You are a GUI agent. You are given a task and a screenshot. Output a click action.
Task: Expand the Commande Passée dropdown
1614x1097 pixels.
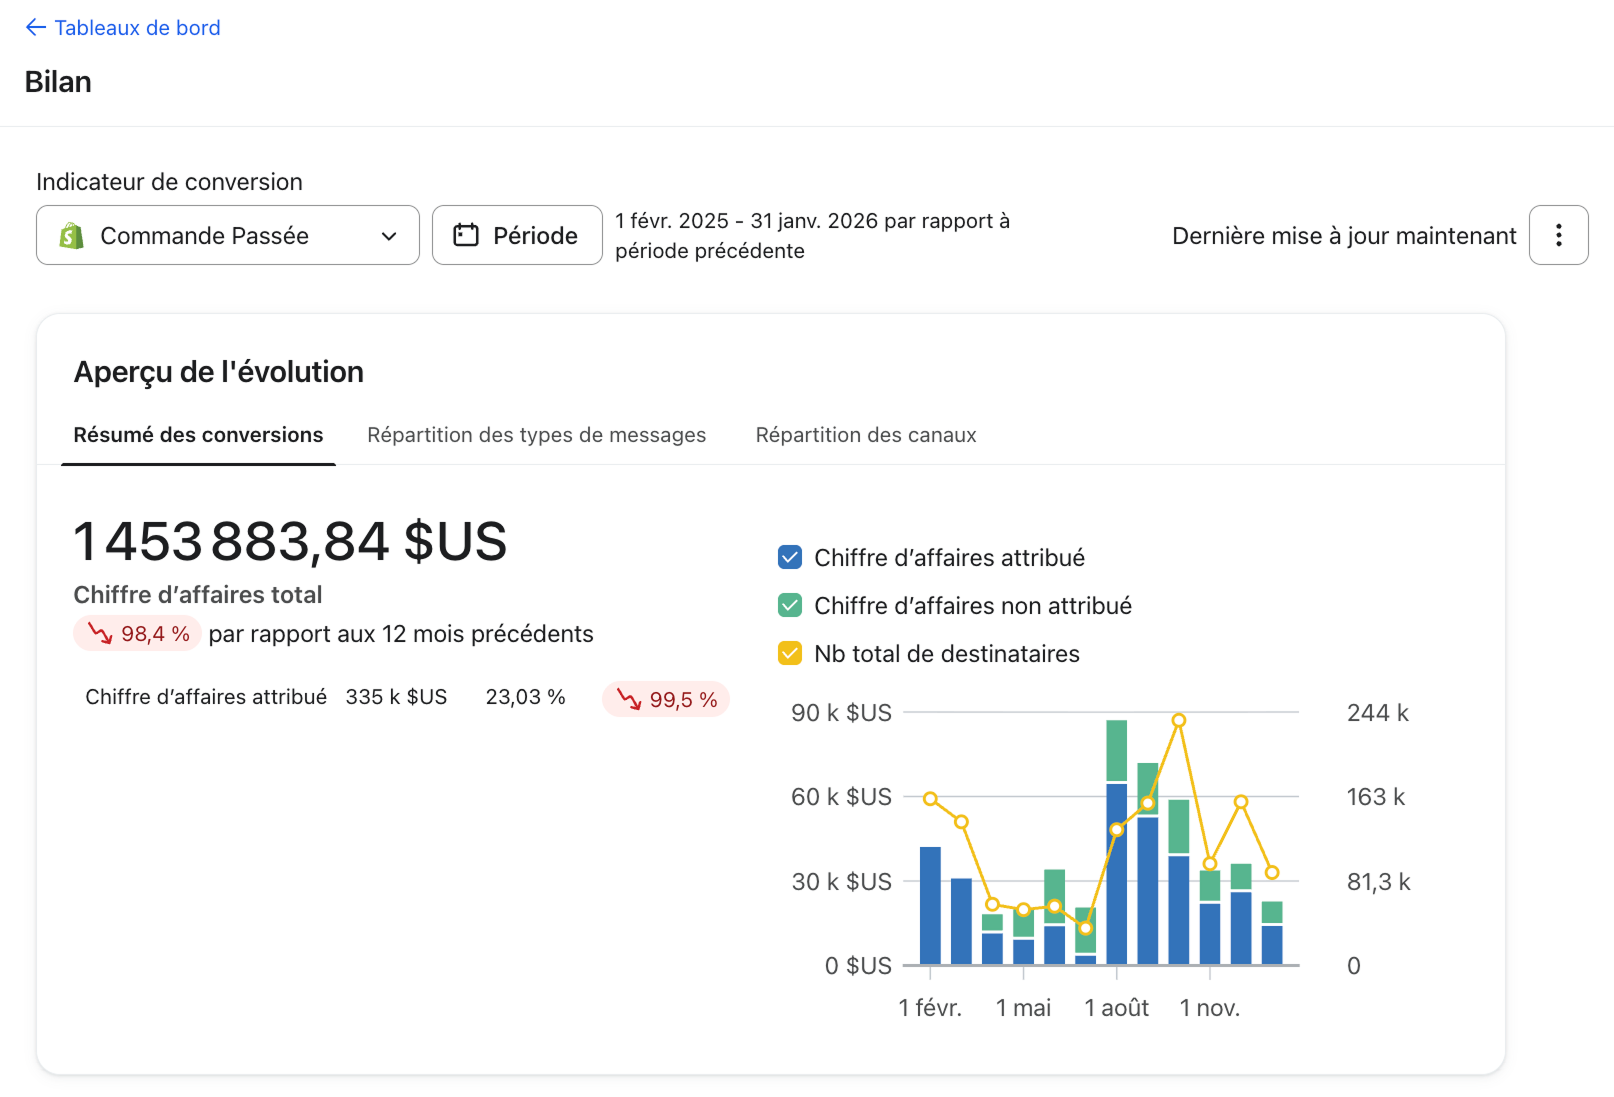(228, 235)
